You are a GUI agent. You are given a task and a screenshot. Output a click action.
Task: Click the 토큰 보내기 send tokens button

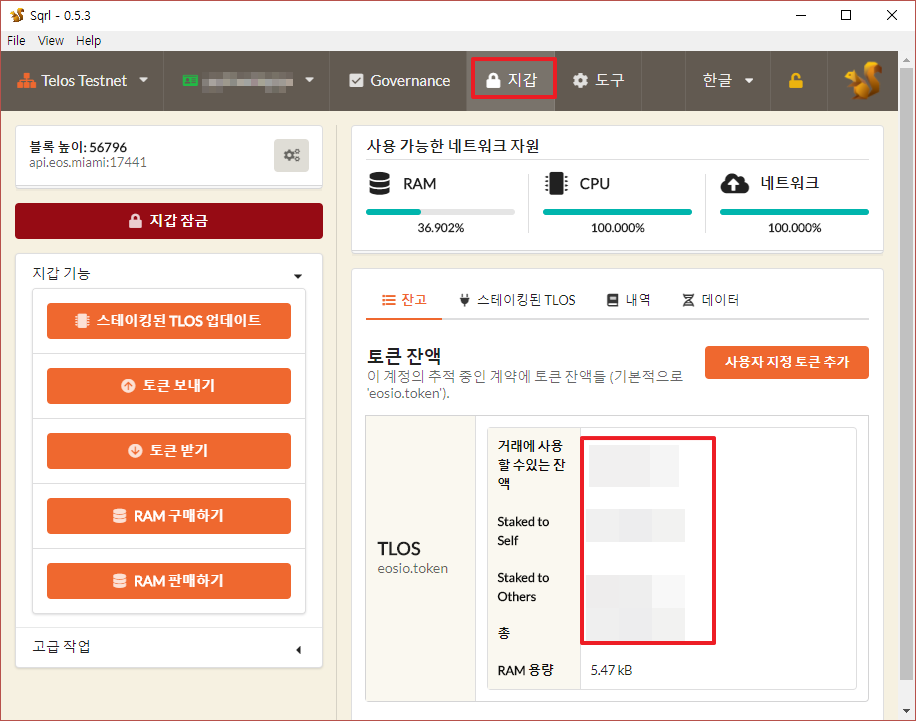click(169, 386)
